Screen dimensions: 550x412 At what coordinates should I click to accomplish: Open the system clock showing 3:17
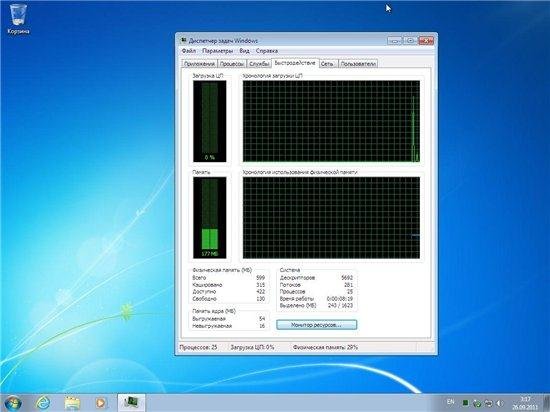pyautogui.click(x=525, y=403)
